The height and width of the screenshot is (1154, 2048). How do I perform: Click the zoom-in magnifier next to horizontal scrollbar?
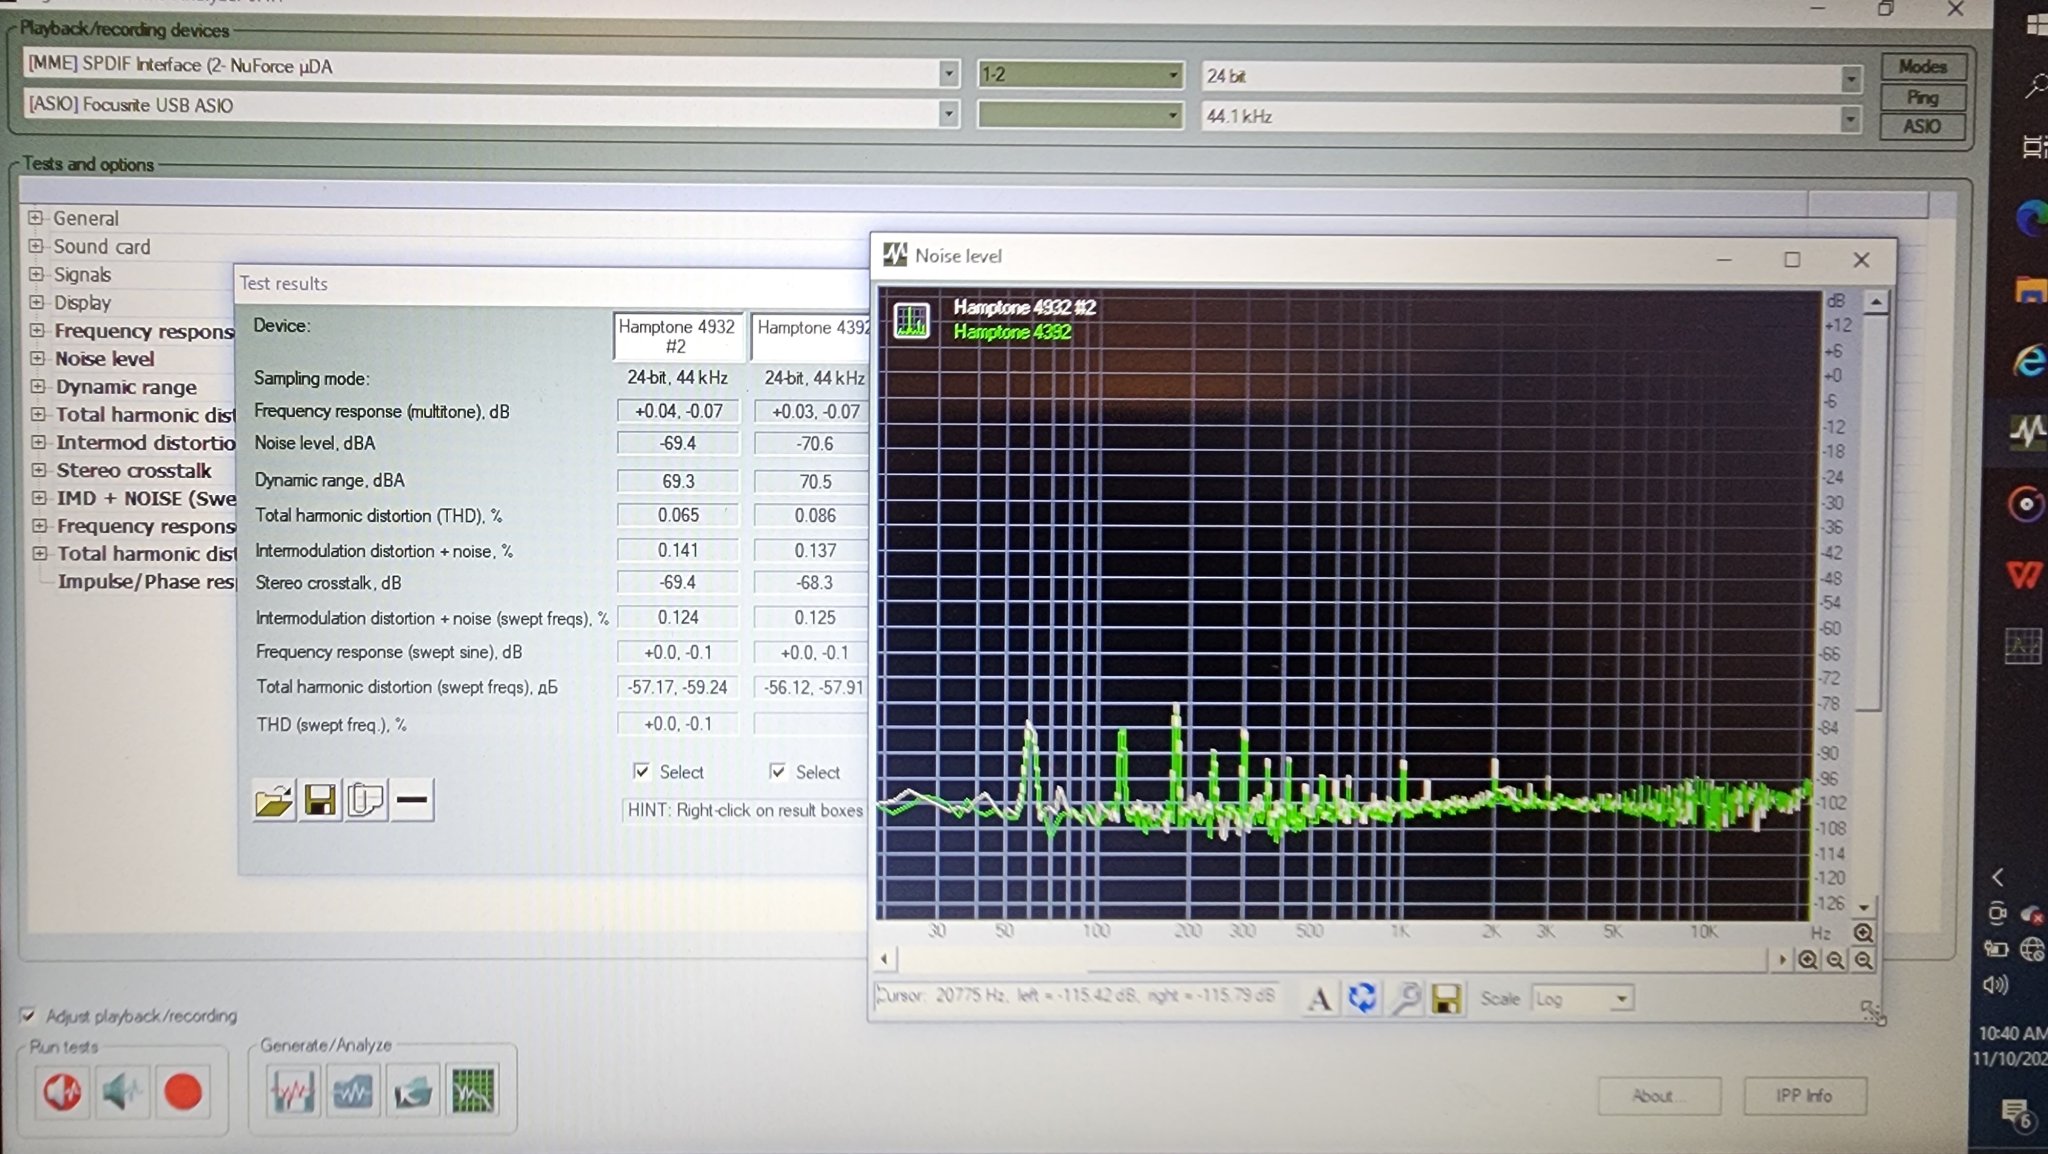coord(1808,960)
